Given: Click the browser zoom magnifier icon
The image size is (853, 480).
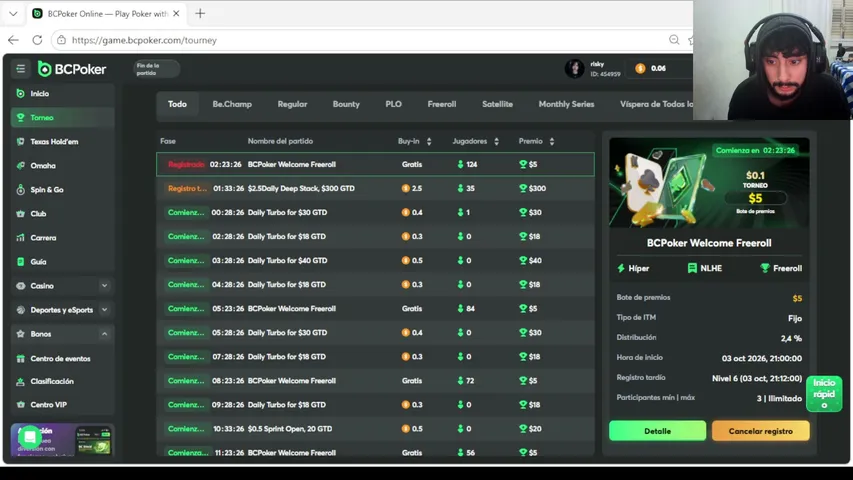Looking at the screenshot, I should tap(674, 40).
